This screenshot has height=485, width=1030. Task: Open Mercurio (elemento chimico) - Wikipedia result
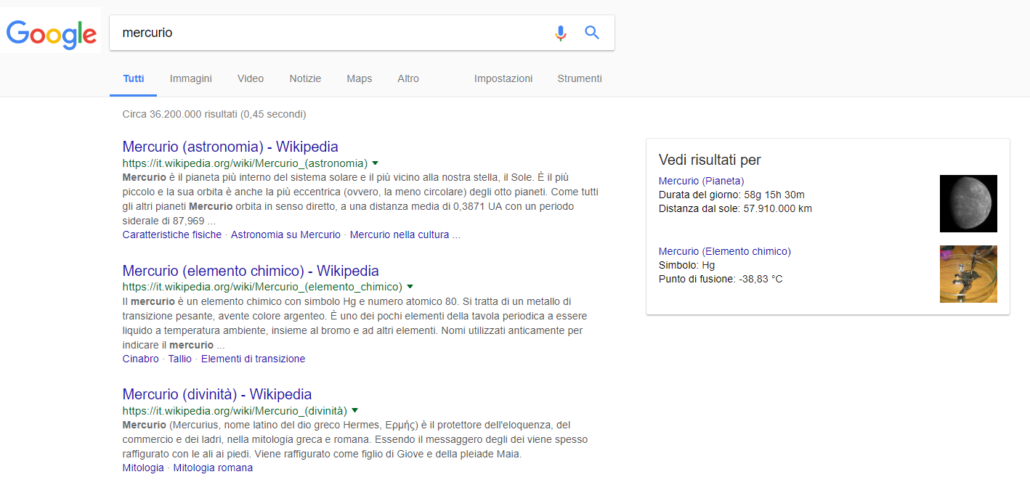click(250, 271)
